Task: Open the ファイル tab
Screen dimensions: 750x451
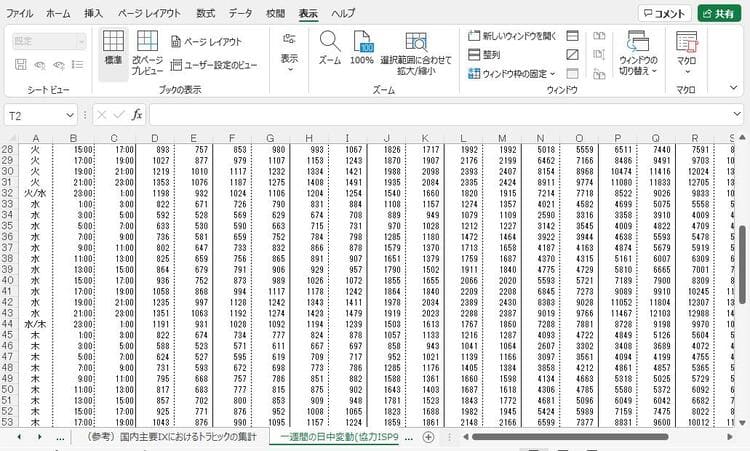Action: pos(19,13)
